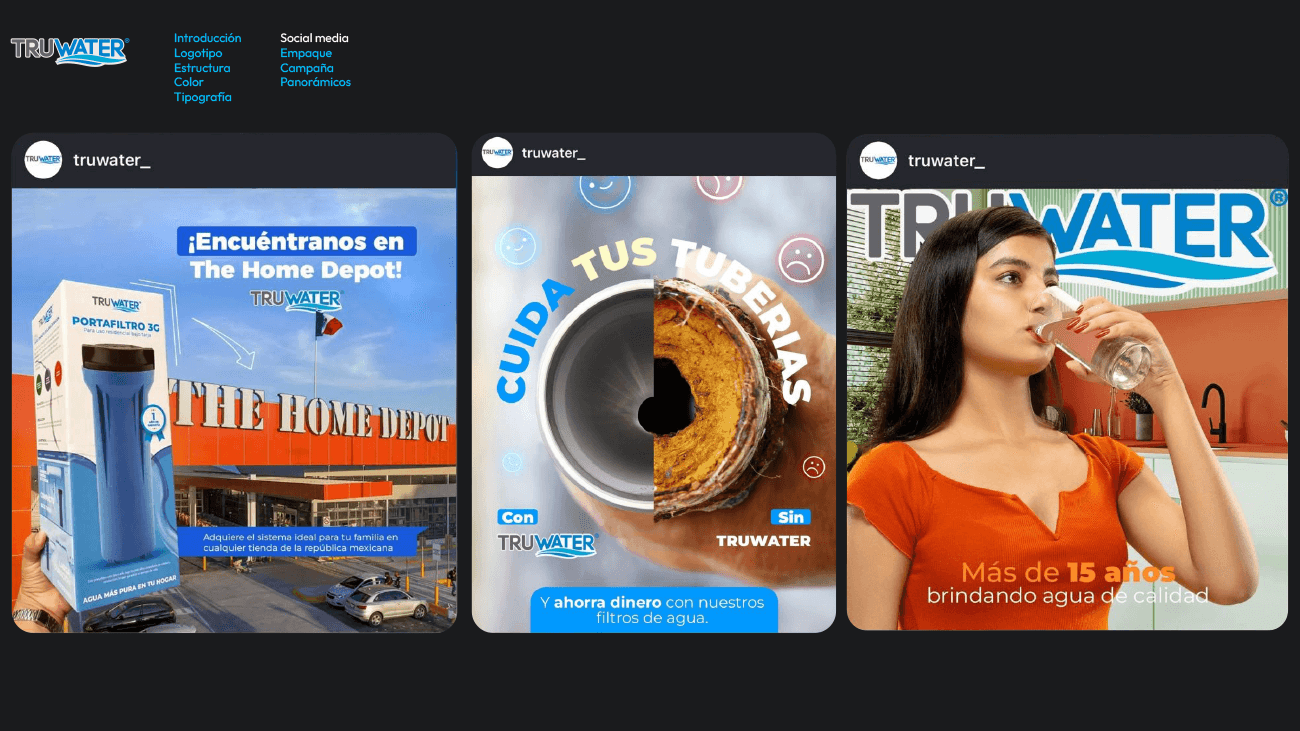Go to the Campaña section
This screenshot has width=1300, height=731.
click(x=307, y=68)
